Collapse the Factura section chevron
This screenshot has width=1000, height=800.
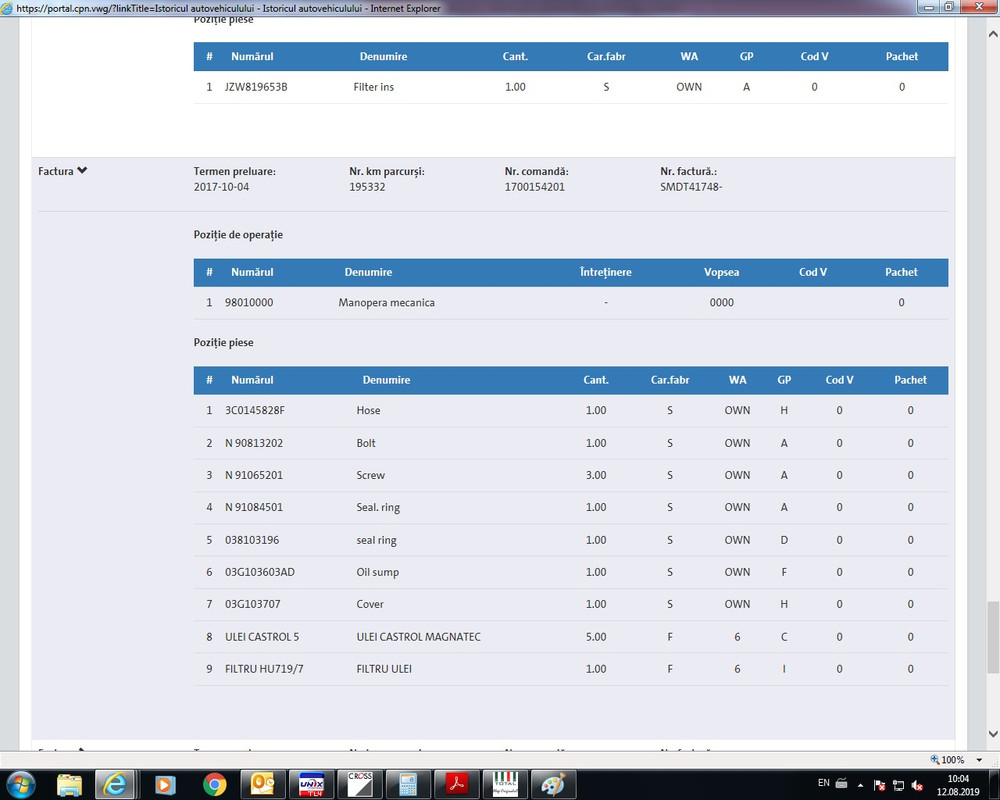(82, 170)
